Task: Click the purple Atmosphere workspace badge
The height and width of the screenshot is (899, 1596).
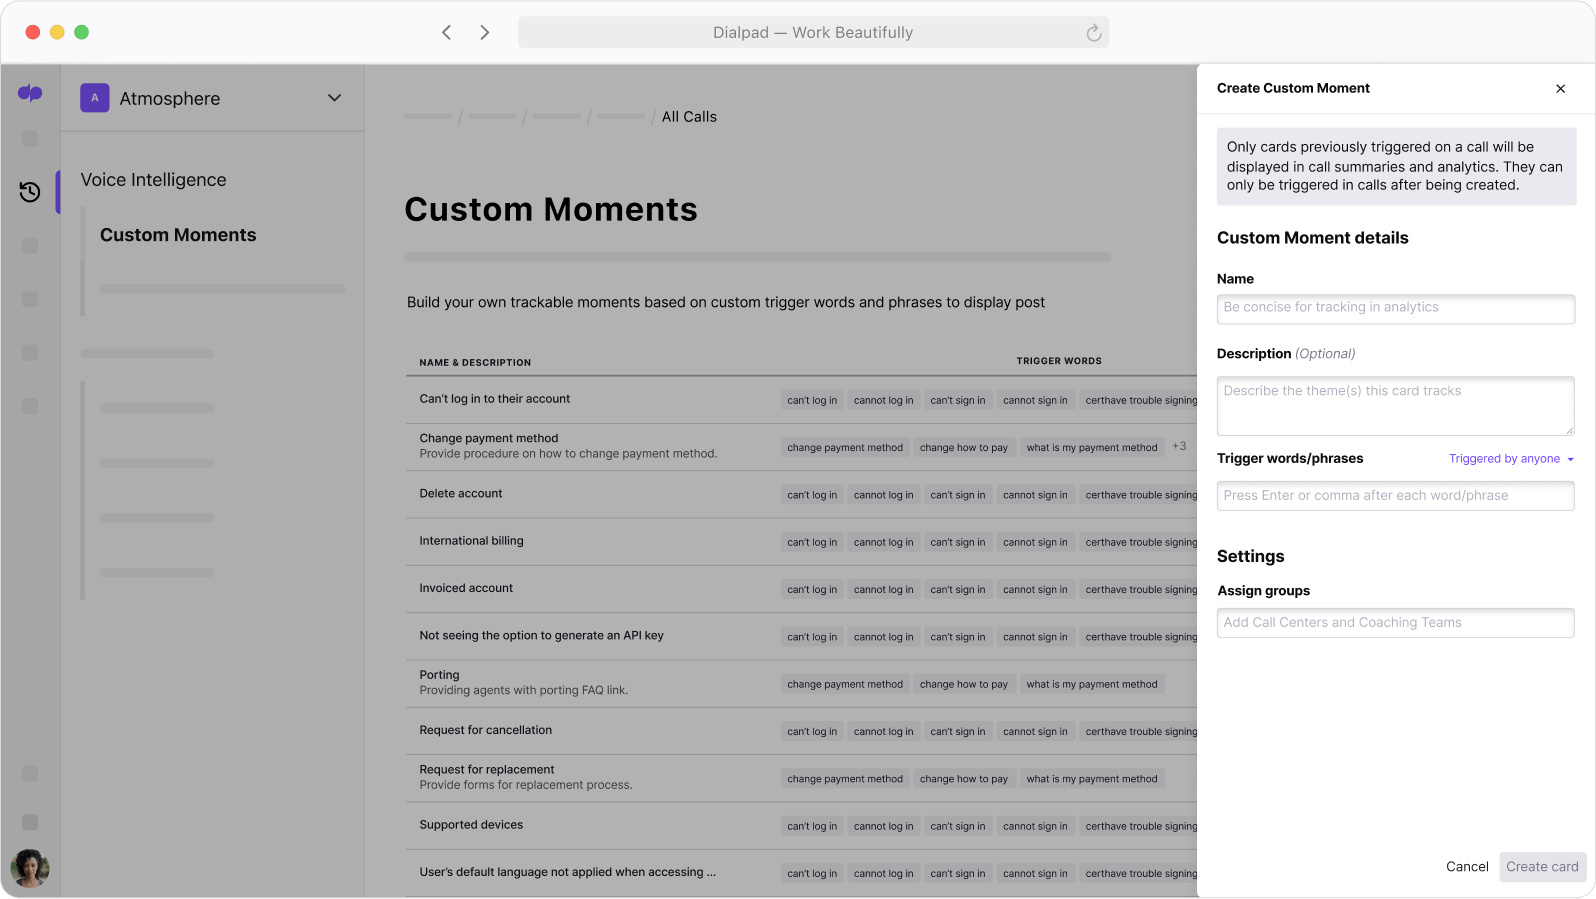Action: point(95,98)
